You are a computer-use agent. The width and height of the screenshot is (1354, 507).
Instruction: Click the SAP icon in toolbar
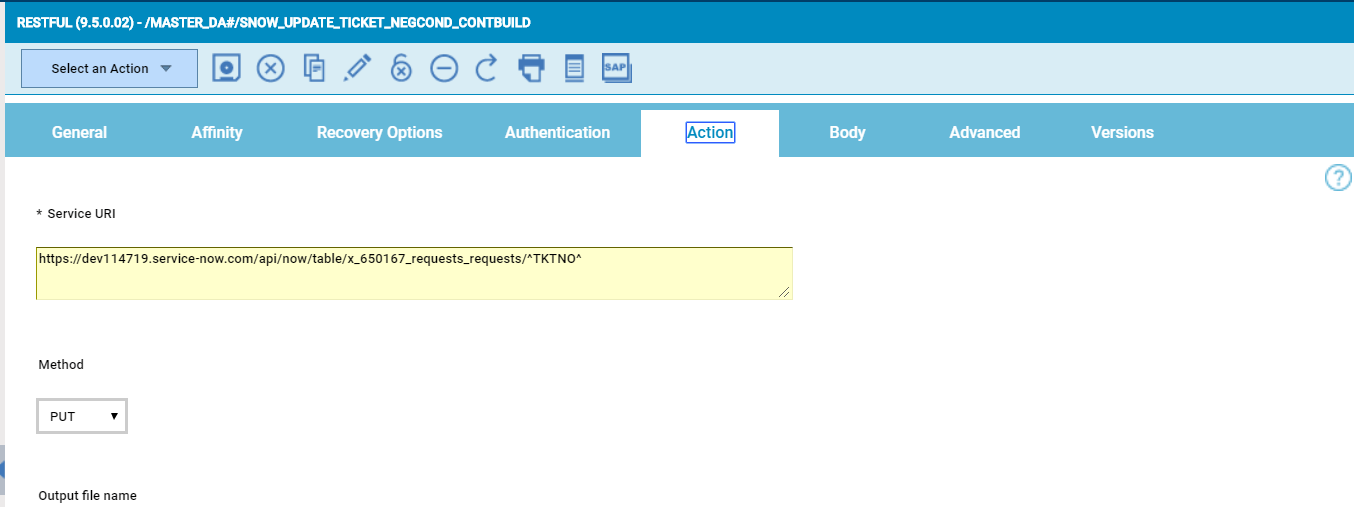click(x=616, y=68)
